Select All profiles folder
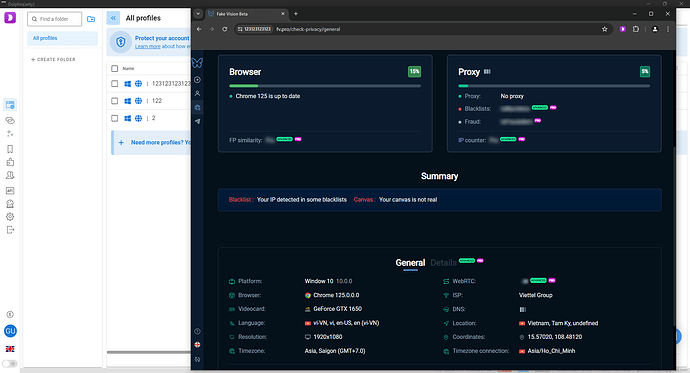The image size is (690, 373). tap(62, 38)
